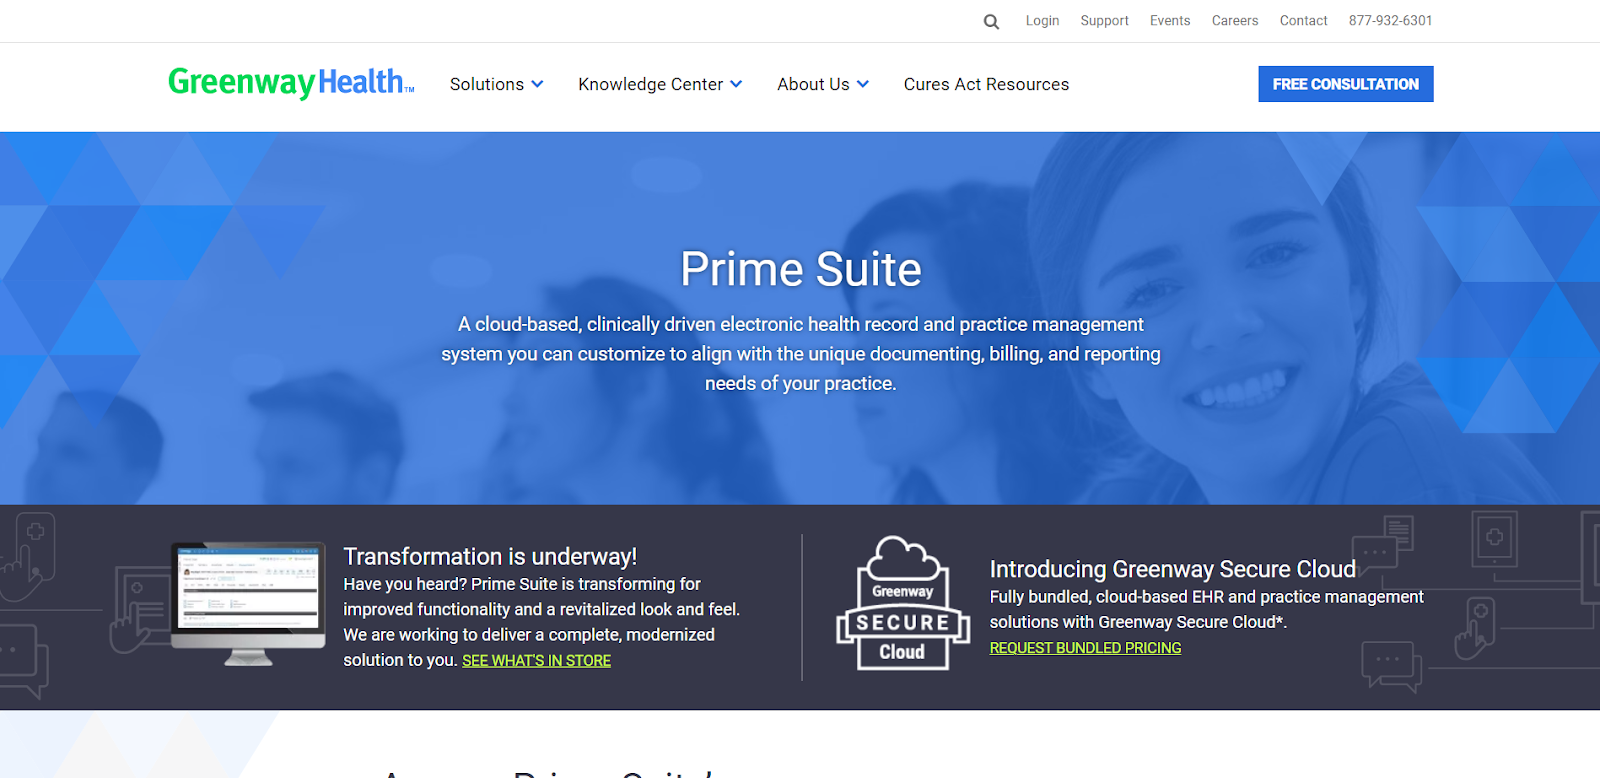Click the Prime Suite hero heading
Viewport: 1600px width, 778px height.
(801, 269)
